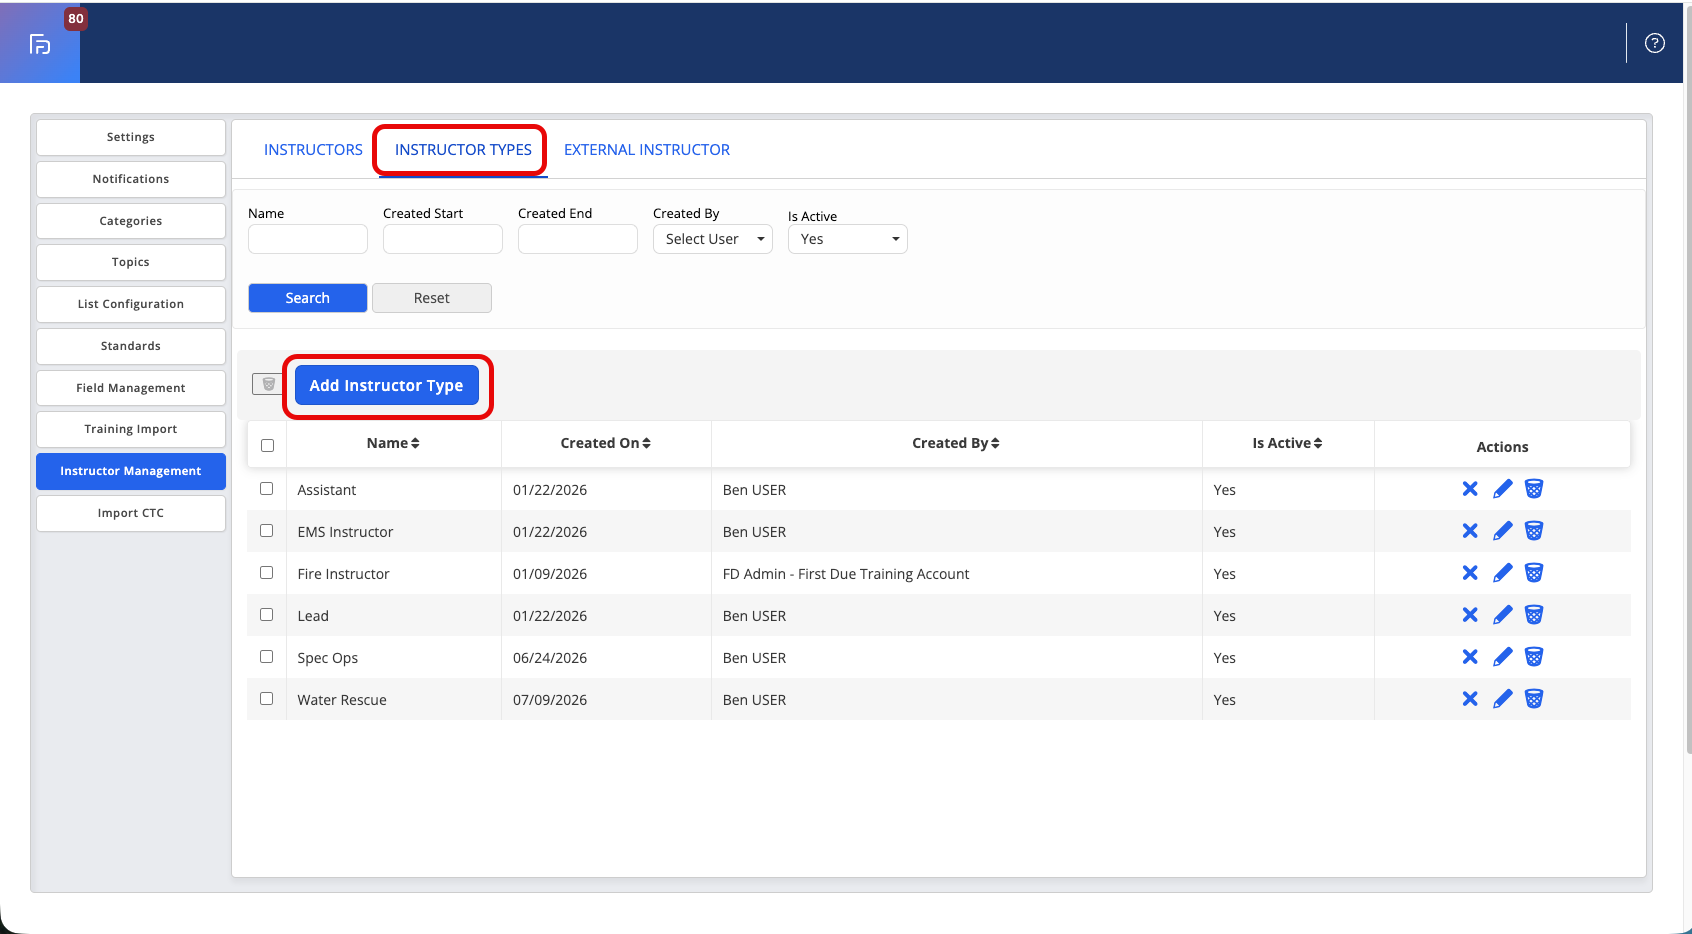Screen dimensions: 1692x934
Task: Click the Created End date field
Action: tap(578, 239)
